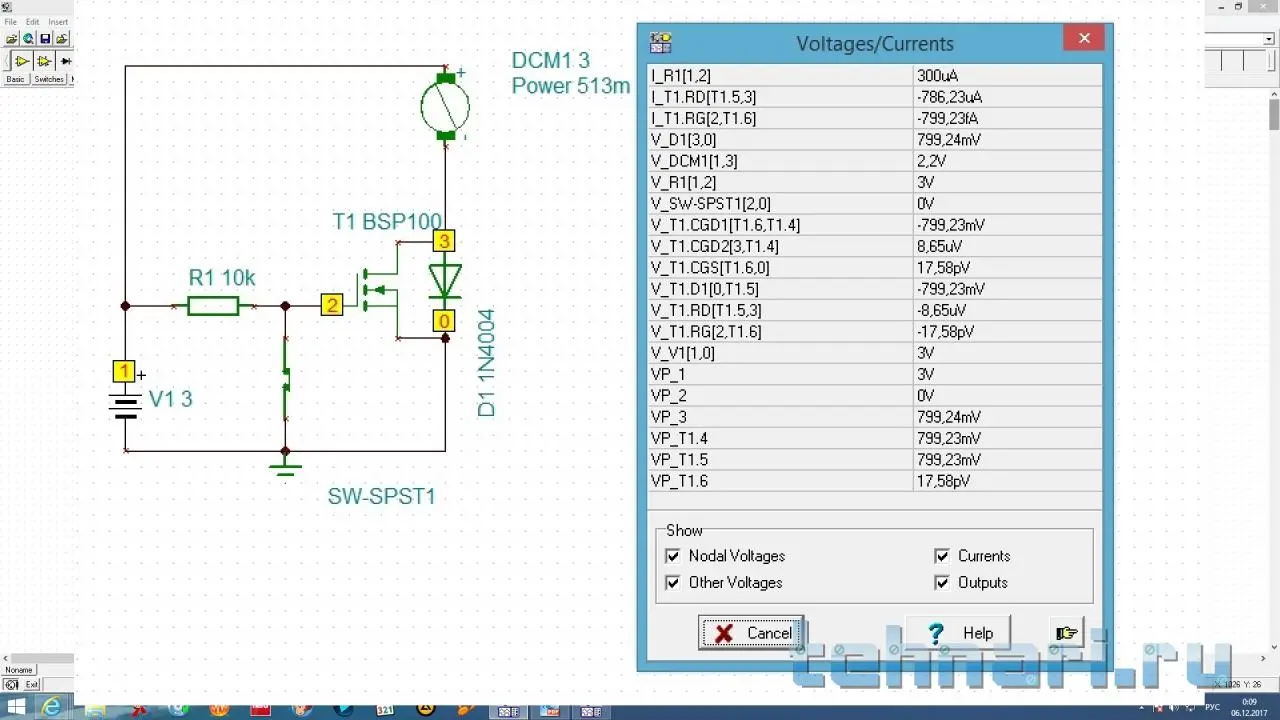Viewport: 1280px width, 720px height.
Task: Click the Windows Start button
Action: [17, 708]
